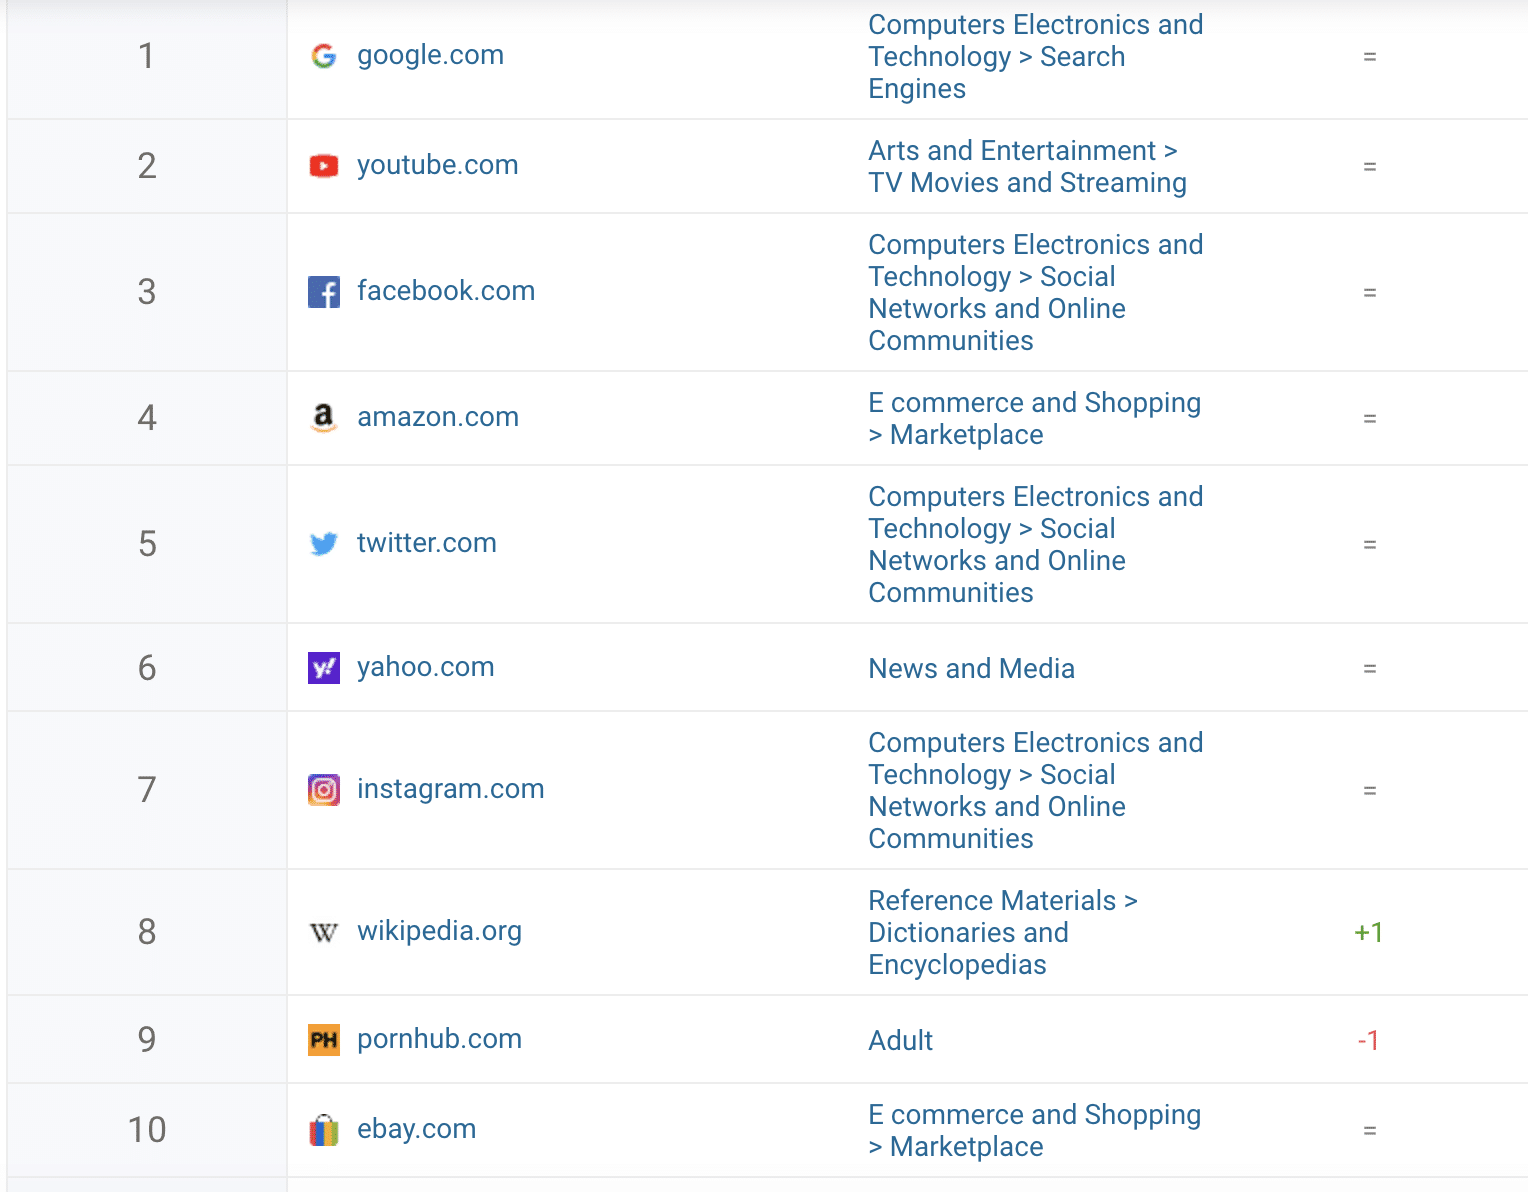Open the google.com link

[430, 55]
